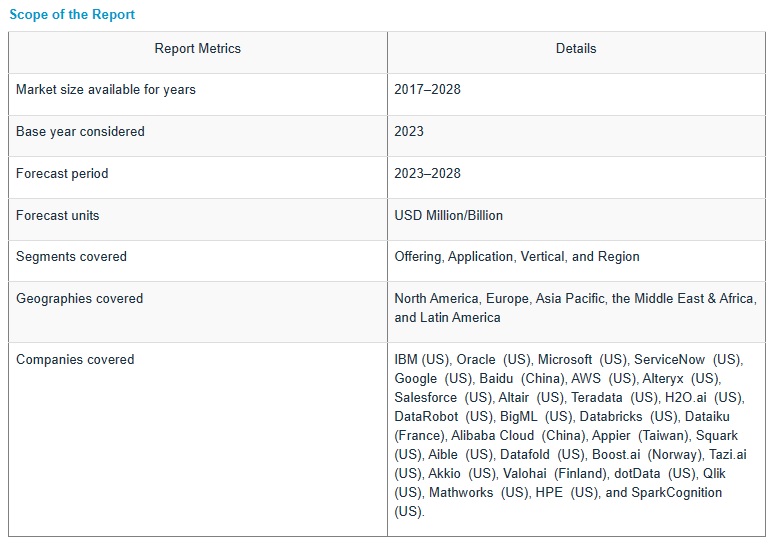Click the '2023–2028' forecast period value
The height and width of the screenshot is (544, 773).
click(x=427, y=174)
